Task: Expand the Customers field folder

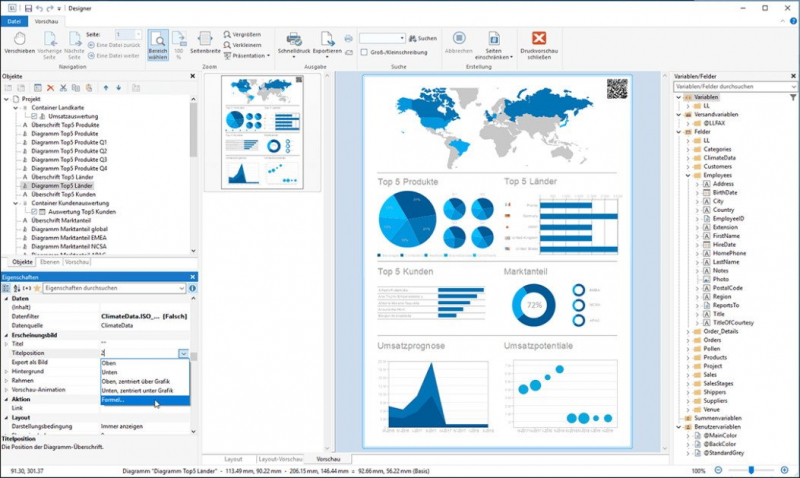Action: point(688,167)
